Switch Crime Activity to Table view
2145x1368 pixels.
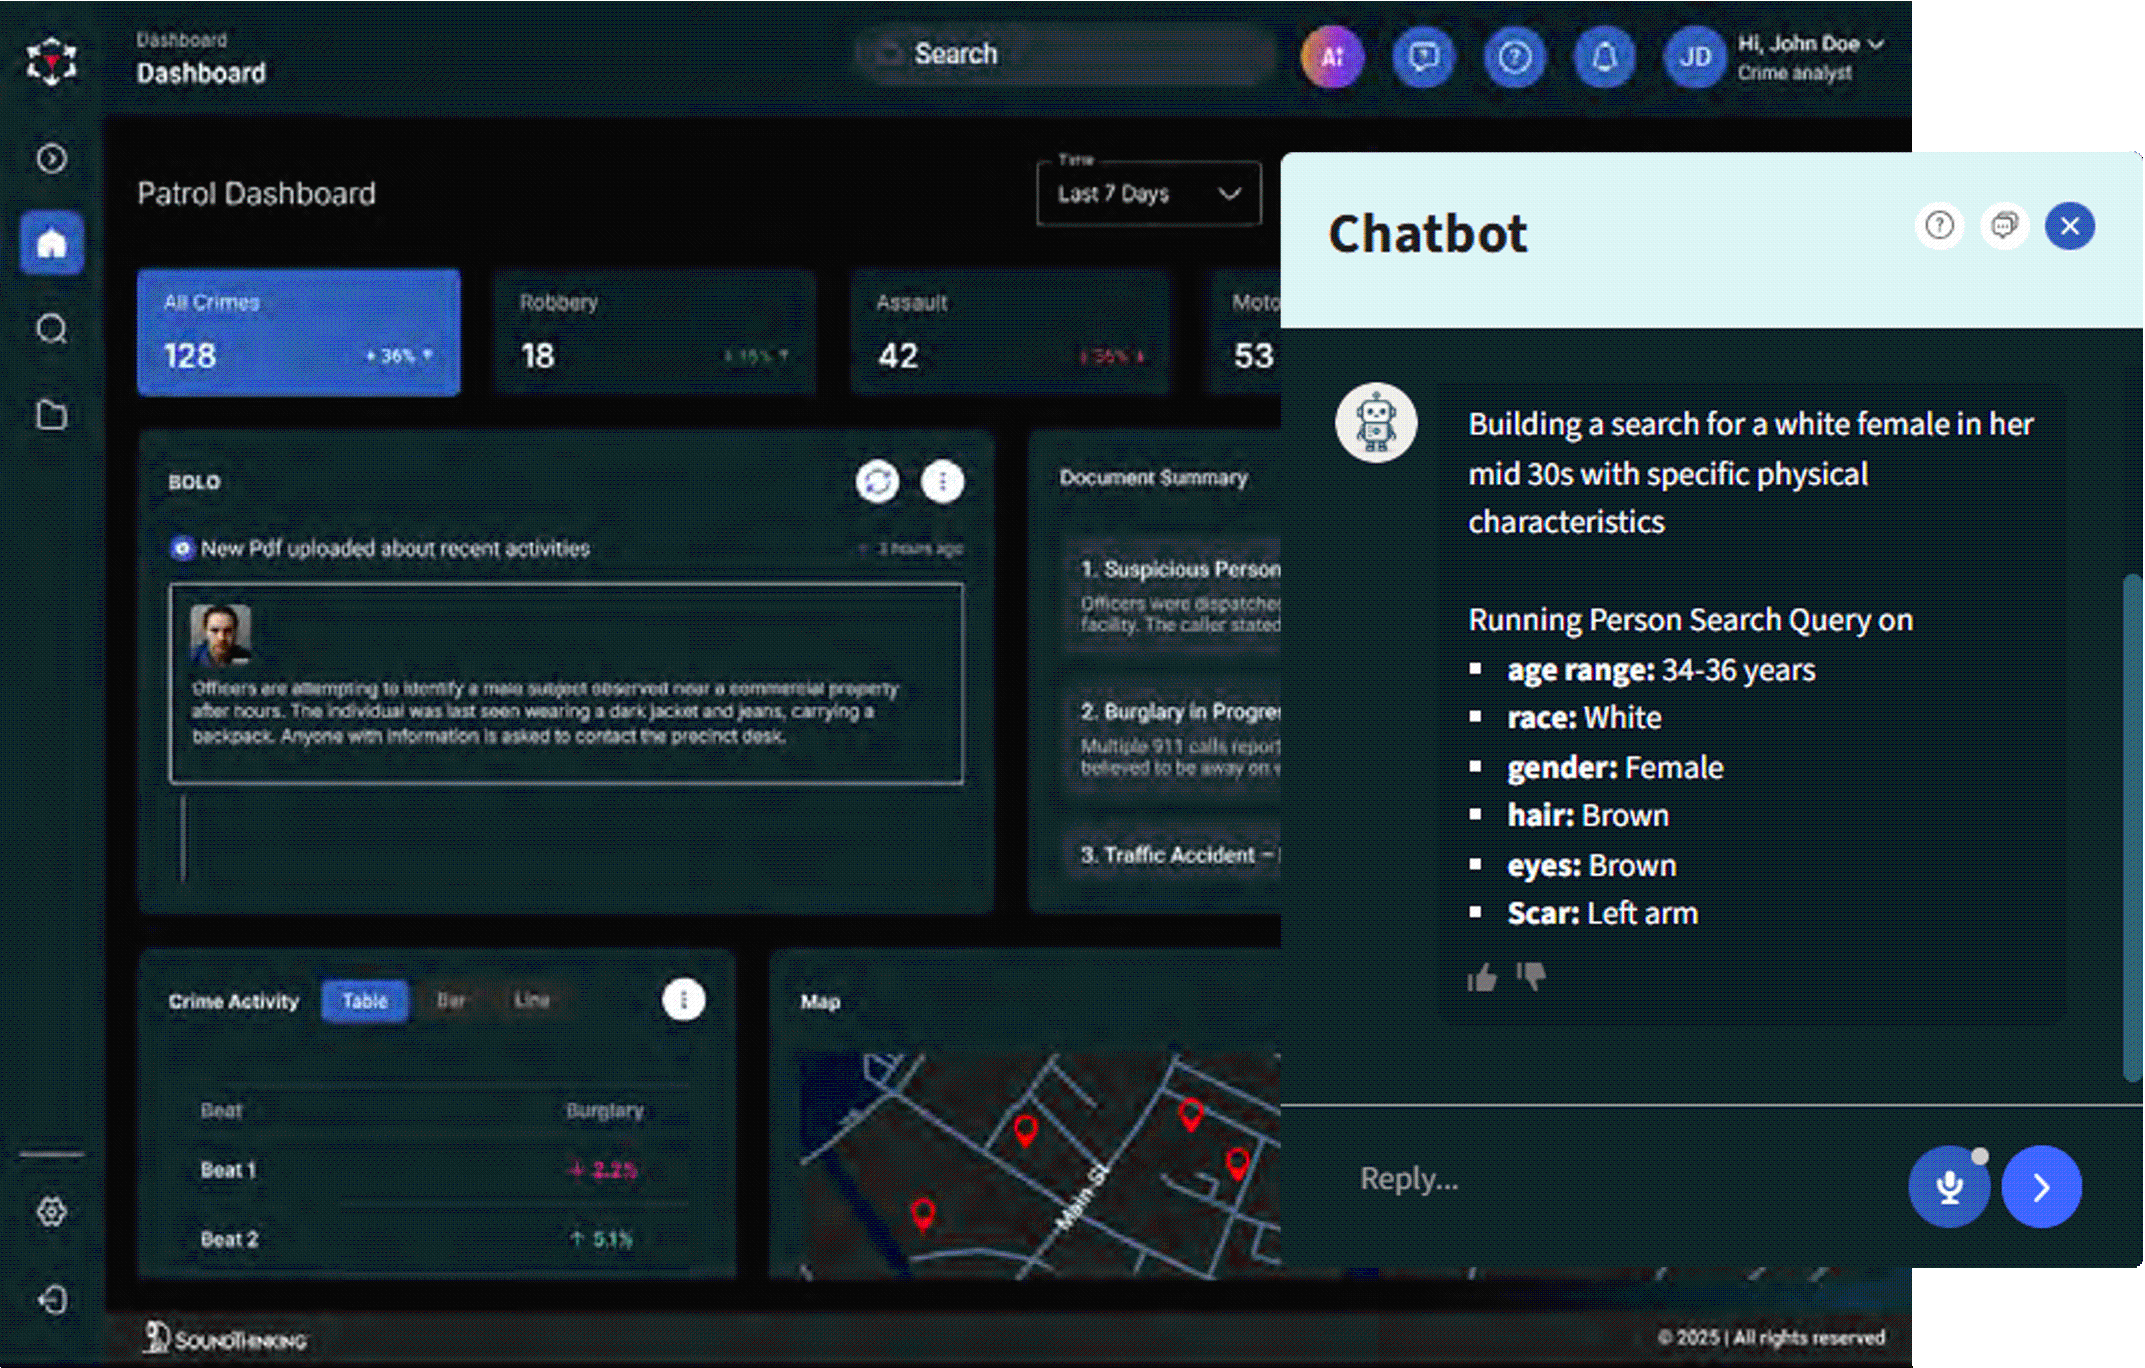click(x=364, y=1001)
